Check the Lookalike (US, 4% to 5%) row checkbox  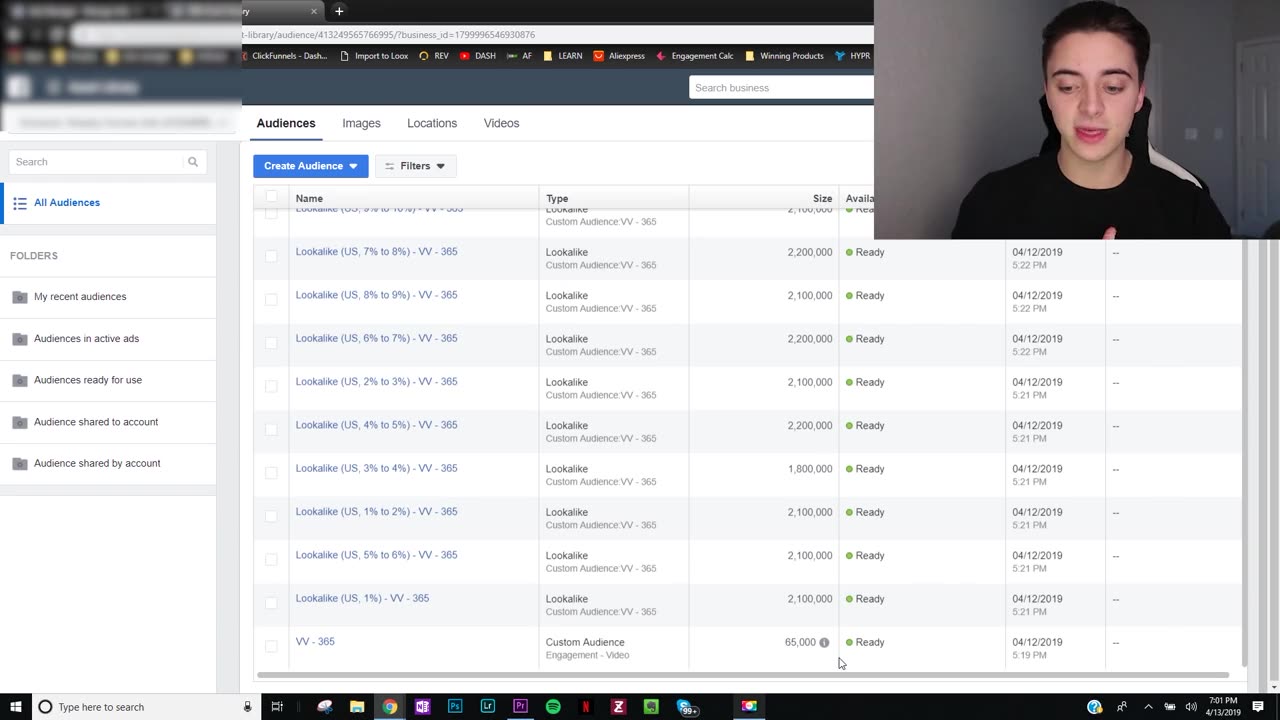271,429
